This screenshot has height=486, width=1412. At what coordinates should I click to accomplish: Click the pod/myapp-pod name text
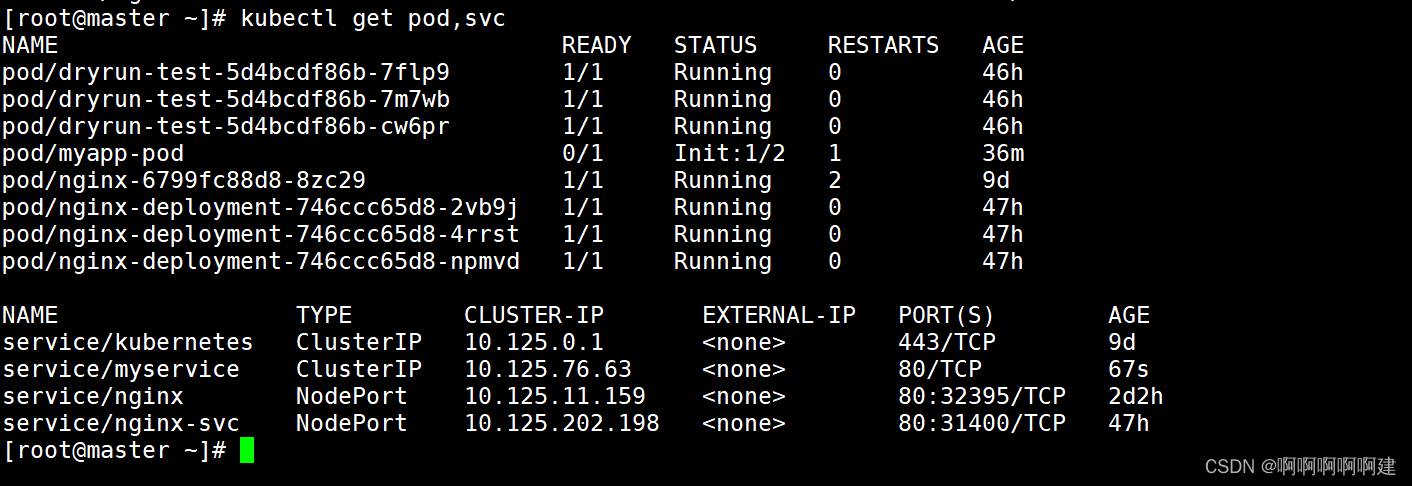(93, 154)
